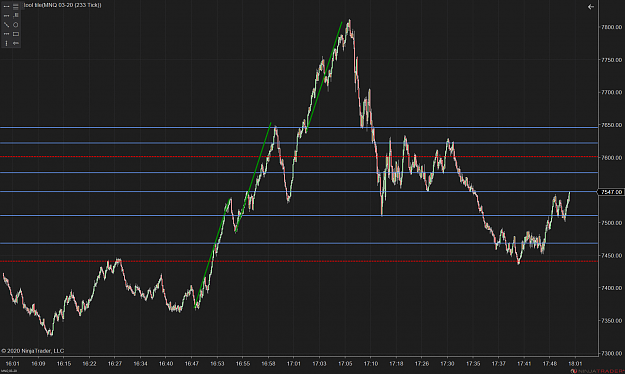Click the 16:47 time axis label

tap(192, 364)
